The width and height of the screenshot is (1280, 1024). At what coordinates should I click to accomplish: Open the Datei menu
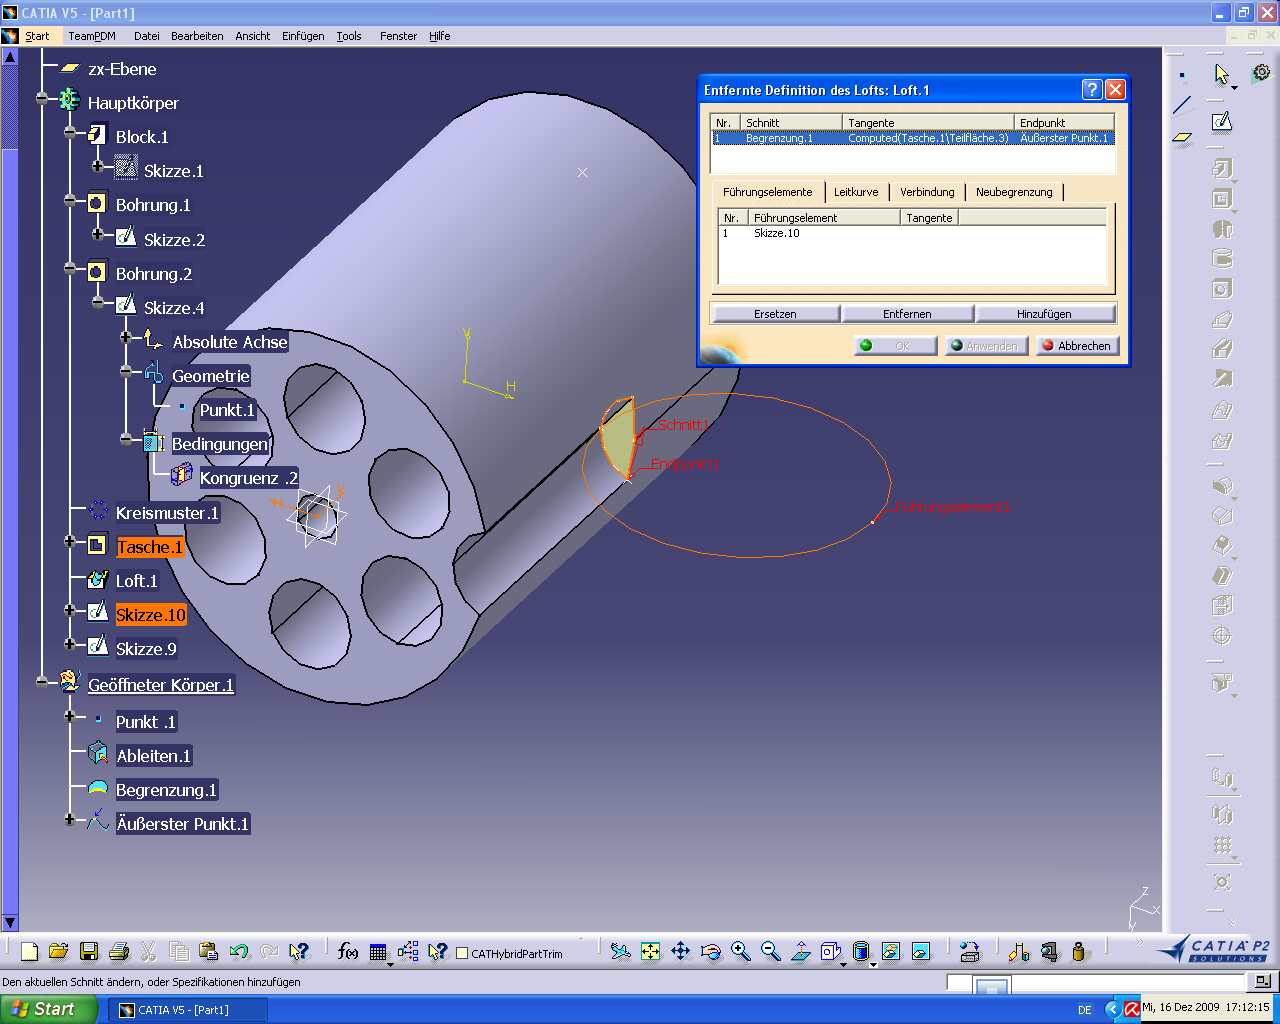[x=147, y=36]
